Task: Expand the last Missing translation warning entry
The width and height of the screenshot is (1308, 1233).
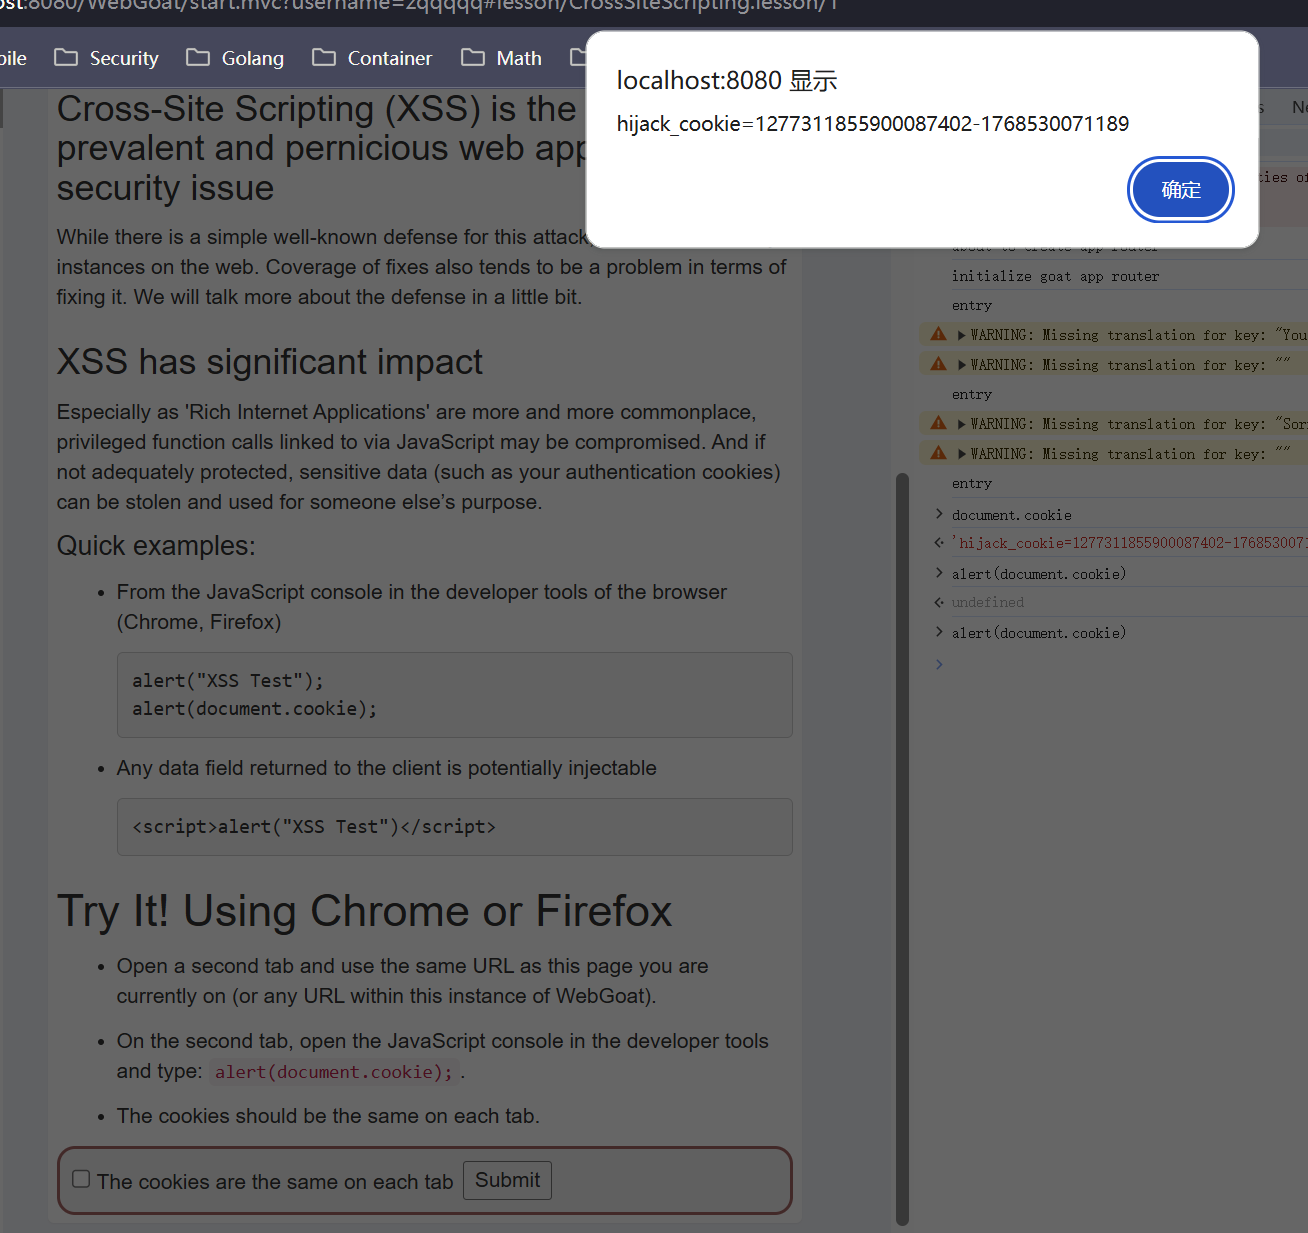Action: (961, 454)
